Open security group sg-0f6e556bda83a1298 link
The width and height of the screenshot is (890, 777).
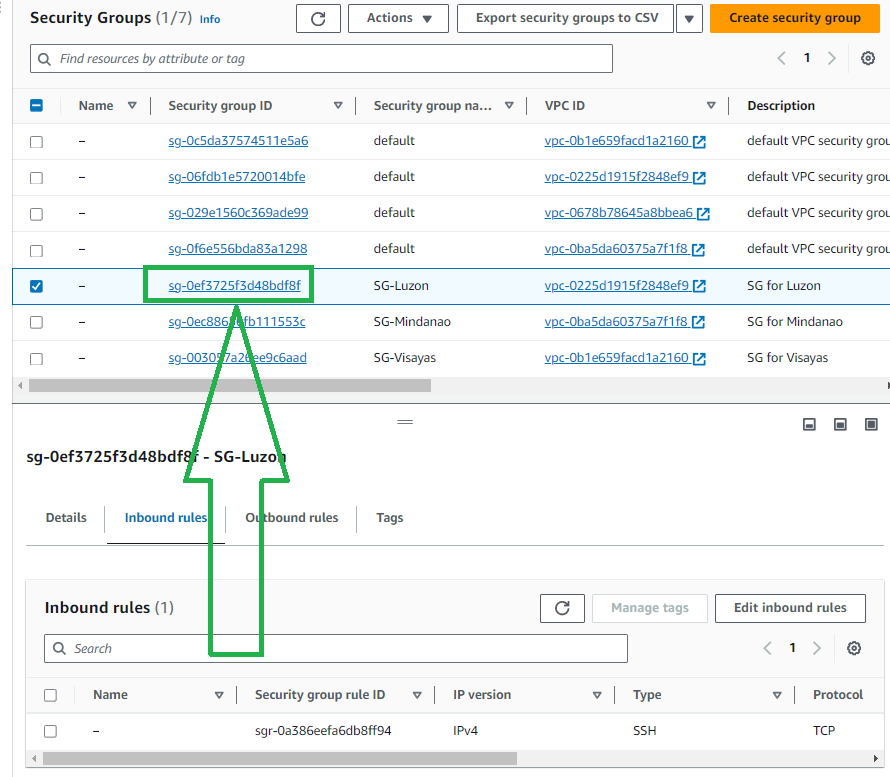point(238,249)
